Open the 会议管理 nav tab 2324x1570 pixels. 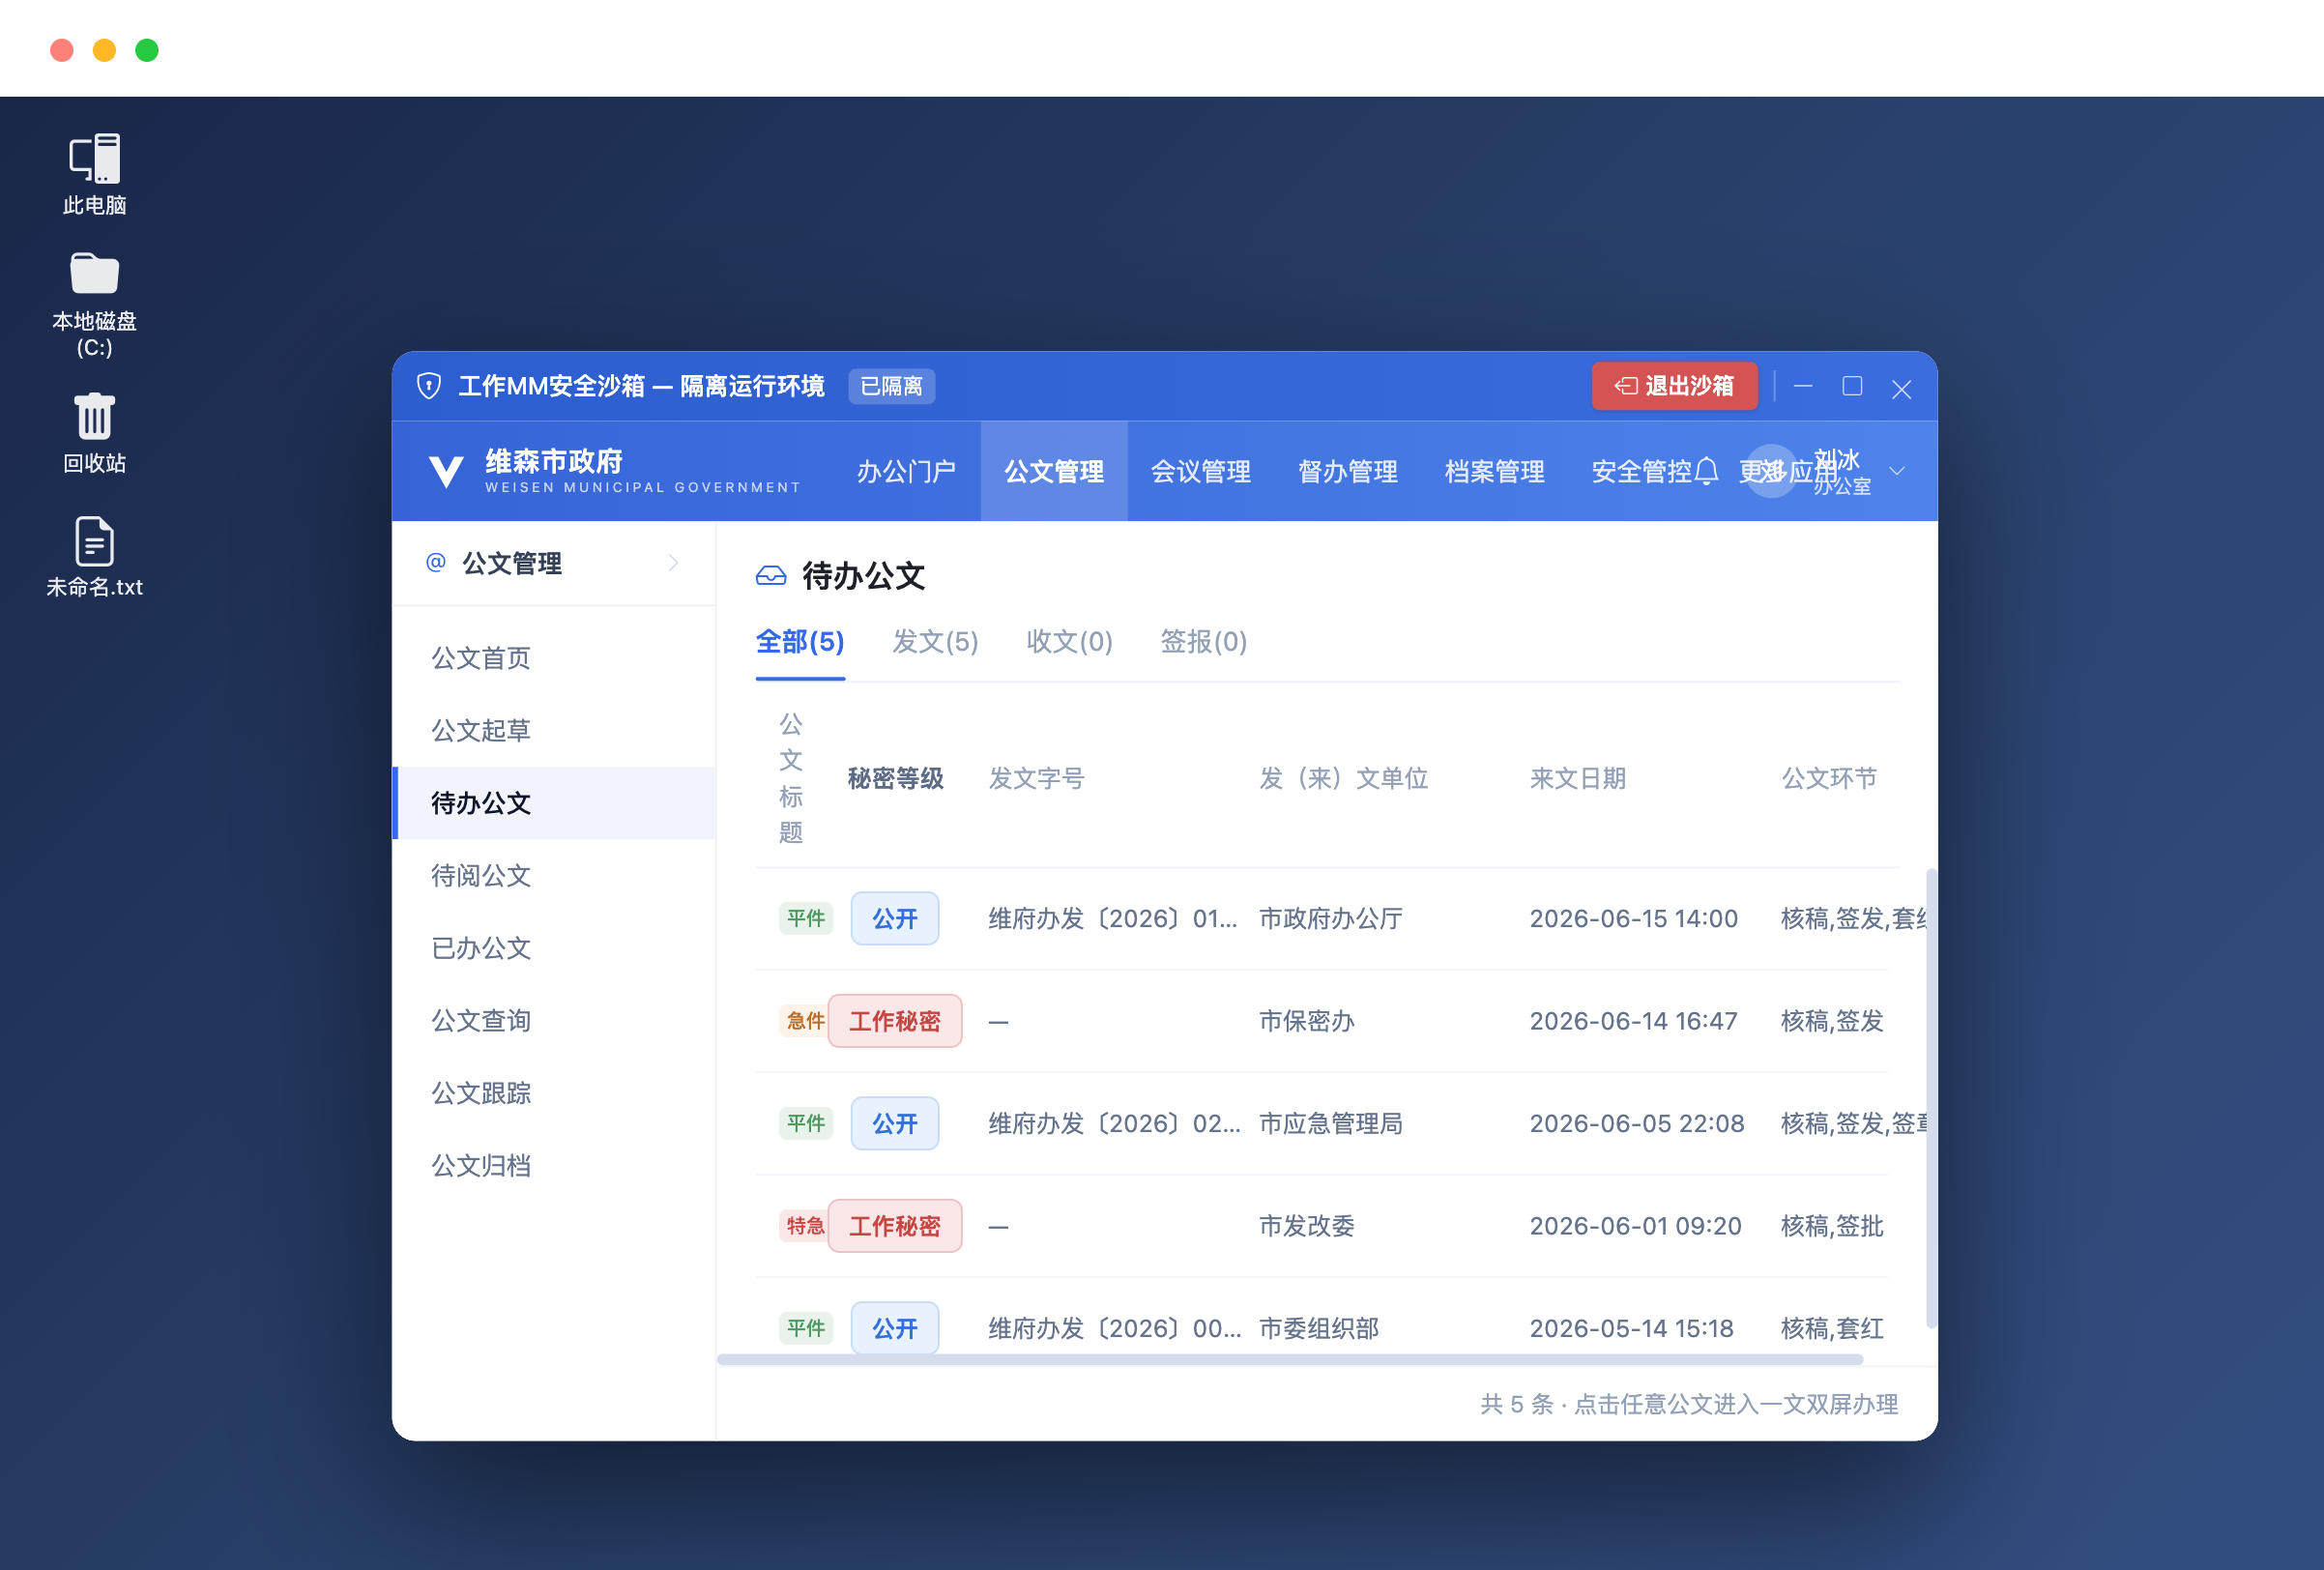1201,471
